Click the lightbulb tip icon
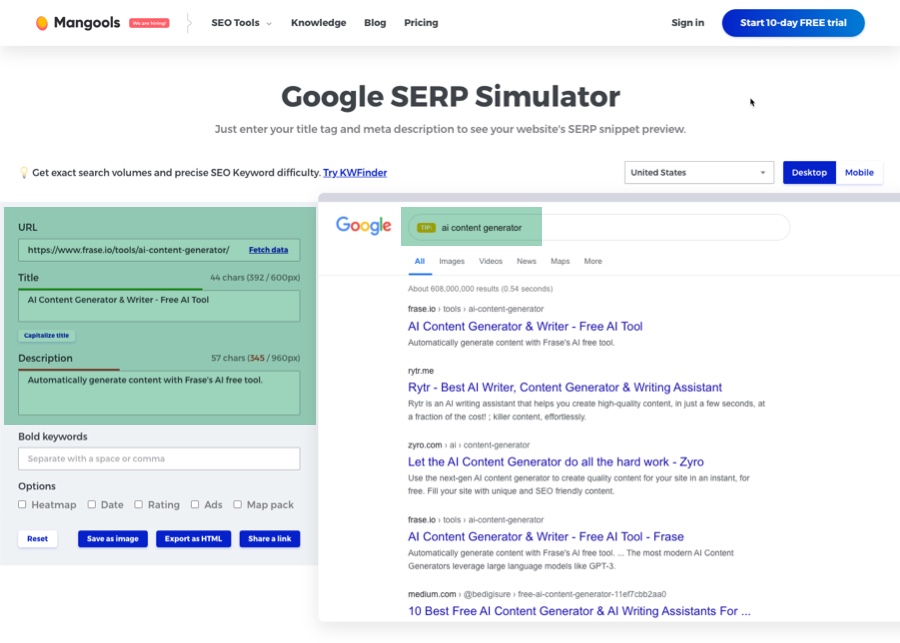900x643 pixels. pyautogui.click(x=24, y=173)
